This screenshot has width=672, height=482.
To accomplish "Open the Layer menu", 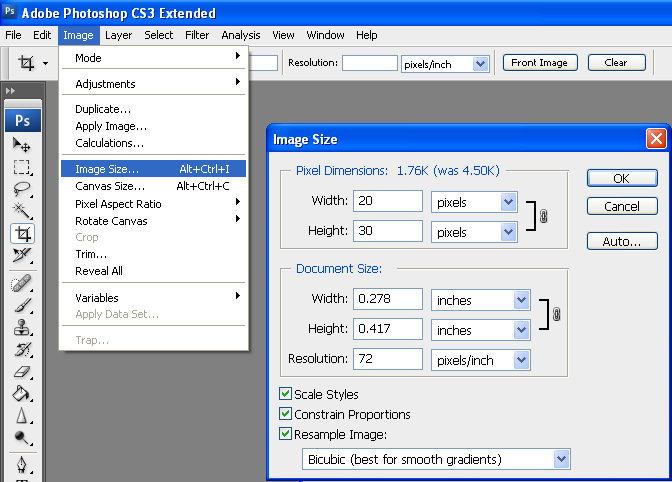I will click(118, 35).
